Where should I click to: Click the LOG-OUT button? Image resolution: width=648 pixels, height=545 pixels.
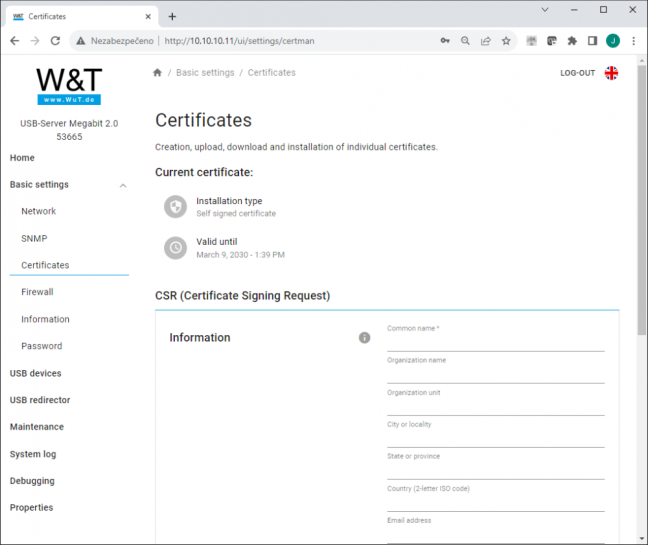[x=577, y=73]
